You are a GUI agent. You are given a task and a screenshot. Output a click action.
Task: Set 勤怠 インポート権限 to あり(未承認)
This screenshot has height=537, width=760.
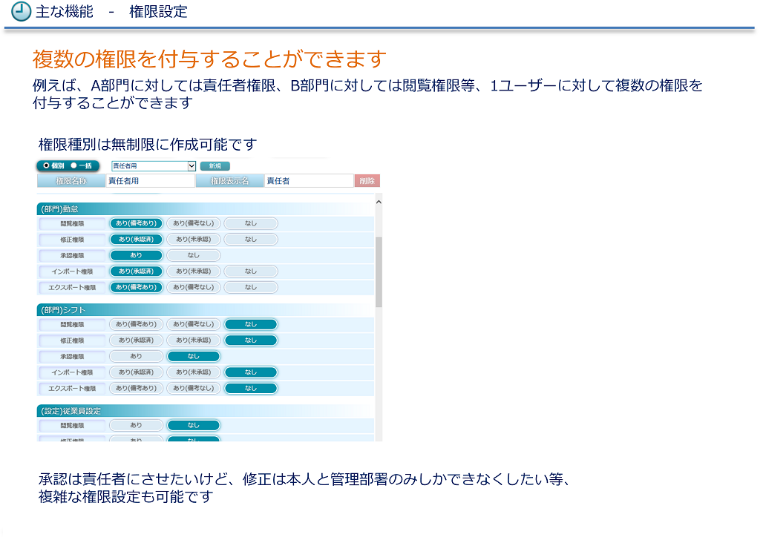(x=192, y=271)
